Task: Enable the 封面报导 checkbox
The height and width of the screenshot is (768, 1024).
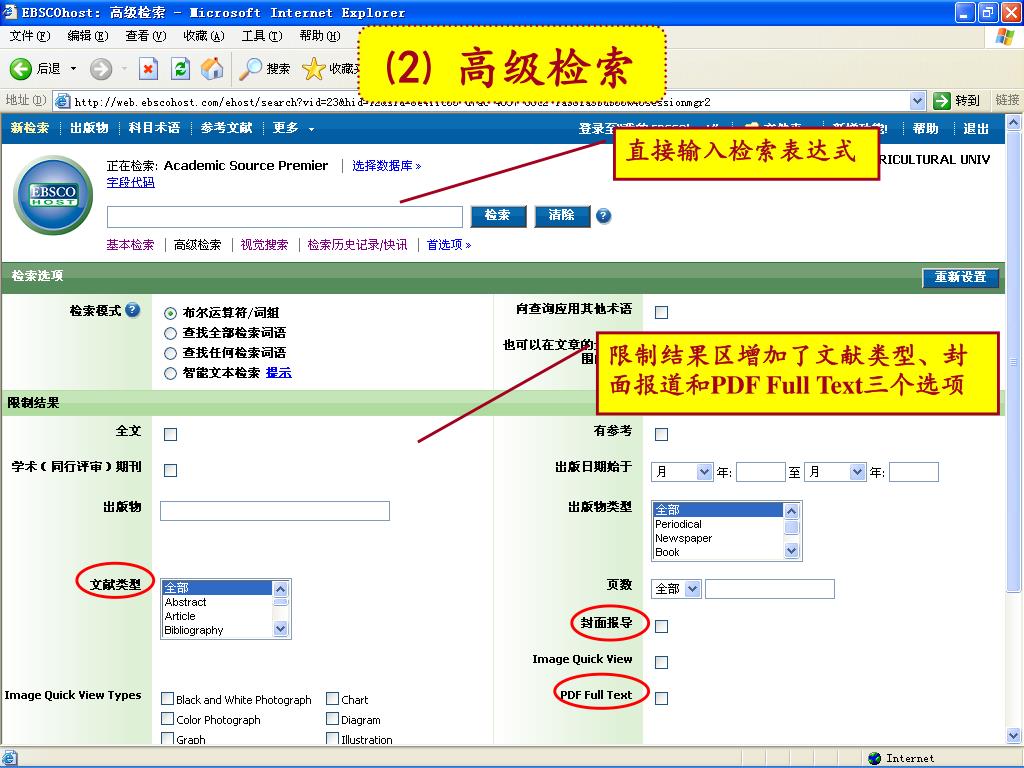Action: 662,626
